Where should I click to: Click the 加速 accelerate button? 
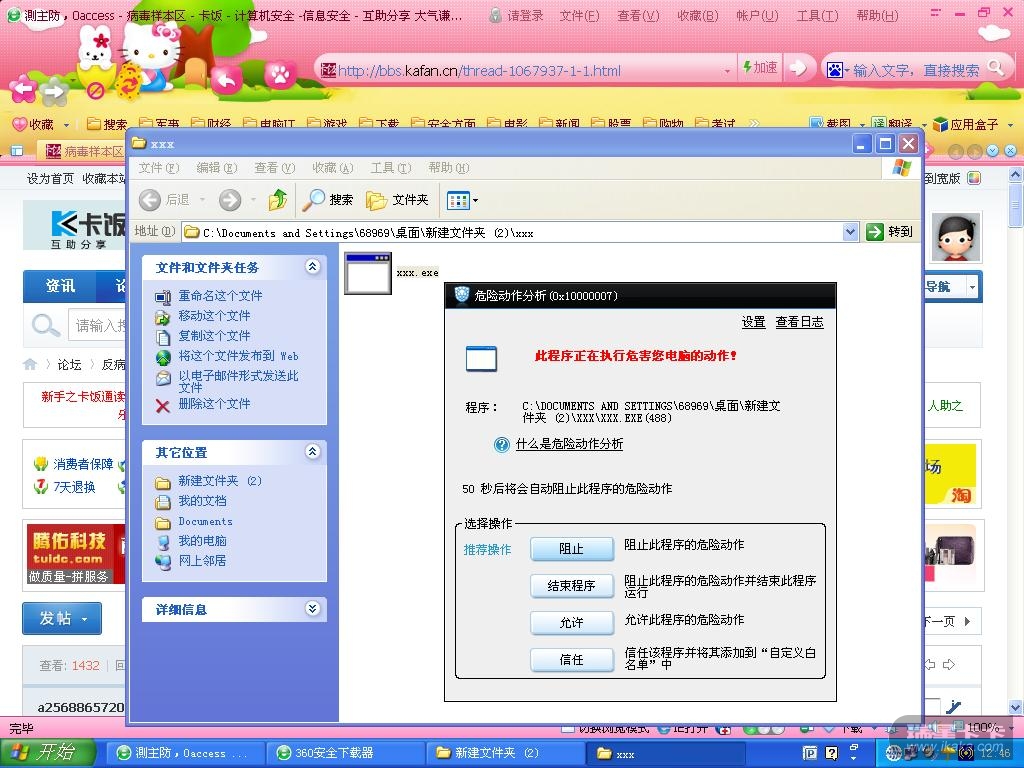point(760,67)
